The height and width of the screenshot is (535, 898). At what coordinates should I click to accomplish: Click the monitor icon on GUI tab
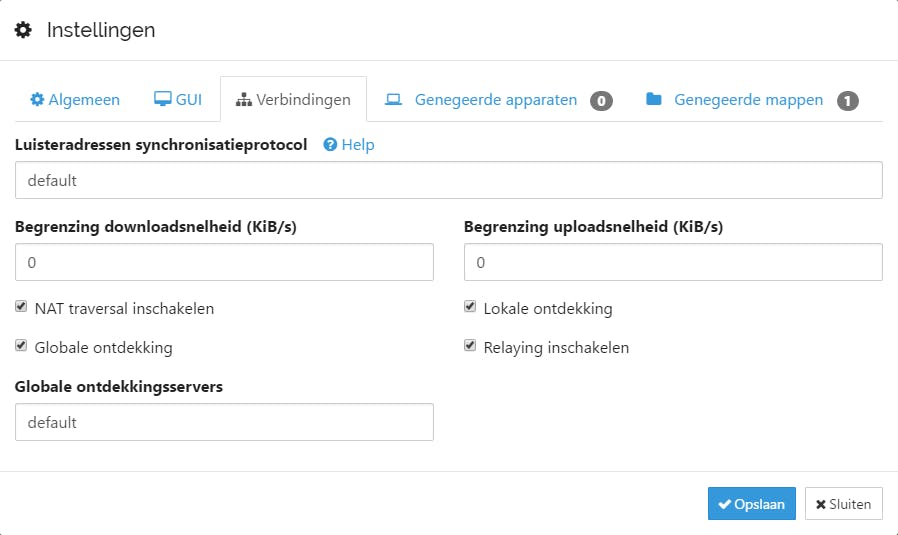point(162,100)
